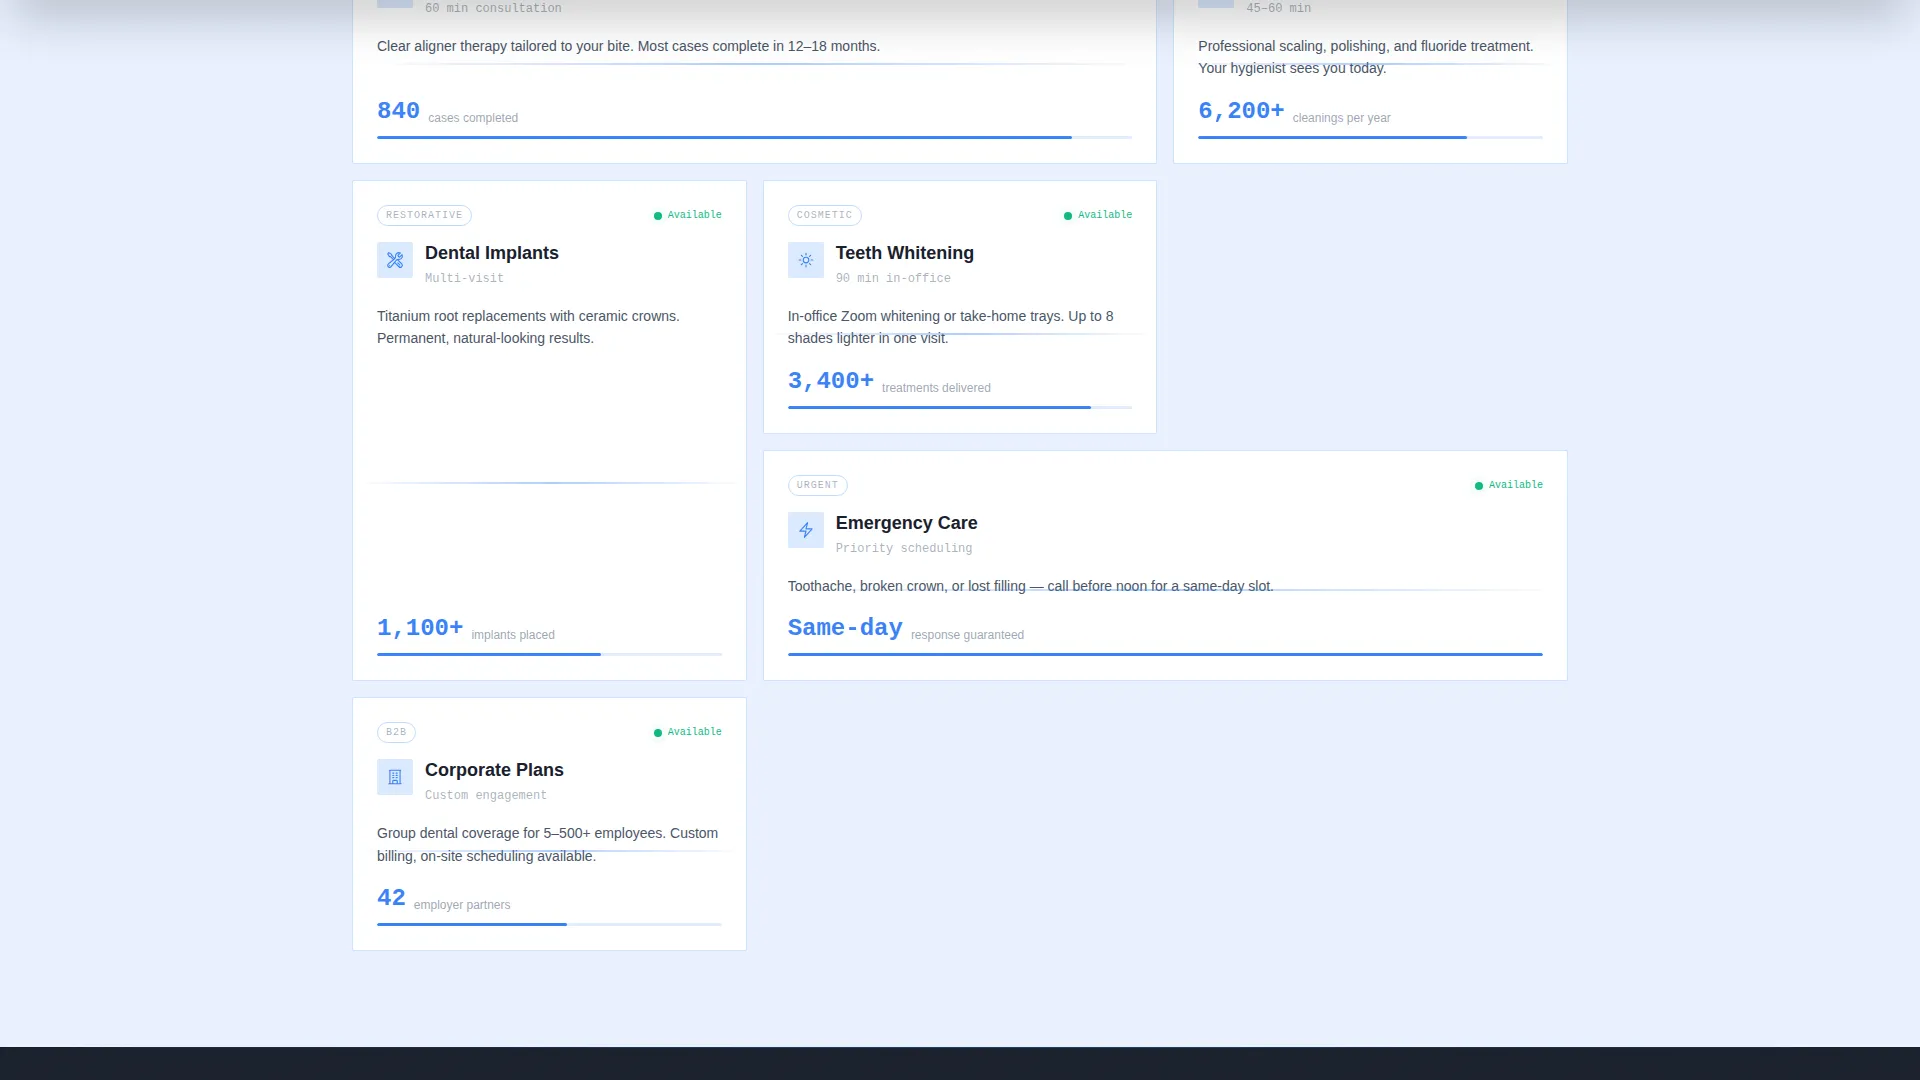Click the 42 employer partners progress bar
1920x1080 pixels.
pos(549,924)
